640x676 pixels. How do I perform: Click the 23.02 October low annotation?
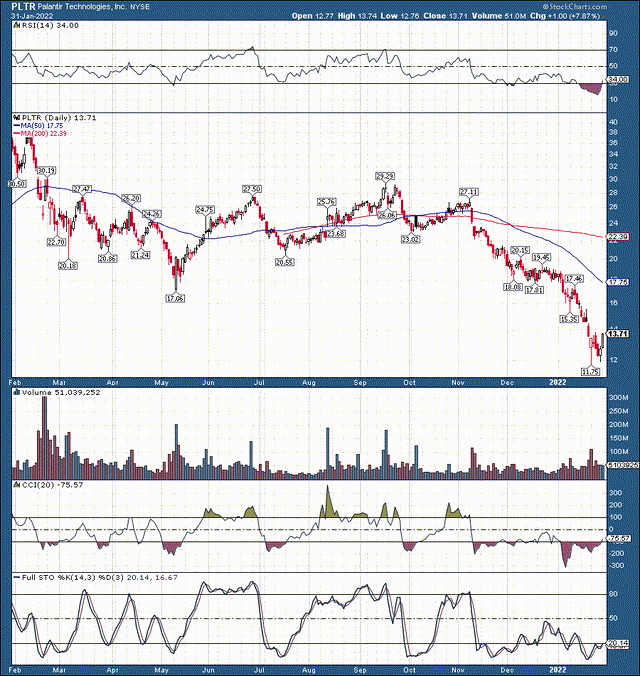pyautogui.click(x=411, y=239)
